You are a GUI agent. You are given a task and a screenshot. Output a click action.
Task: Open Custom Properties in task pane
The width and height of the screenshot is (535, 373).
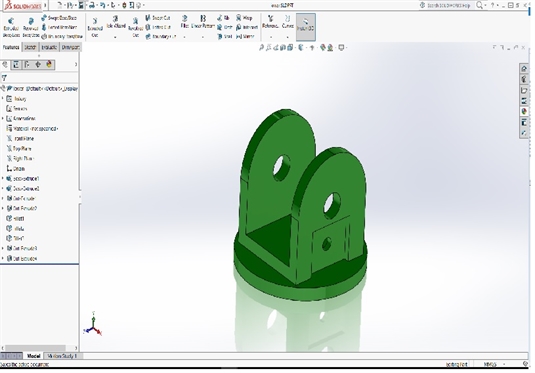pyautogui.click(x=524, y=122)
